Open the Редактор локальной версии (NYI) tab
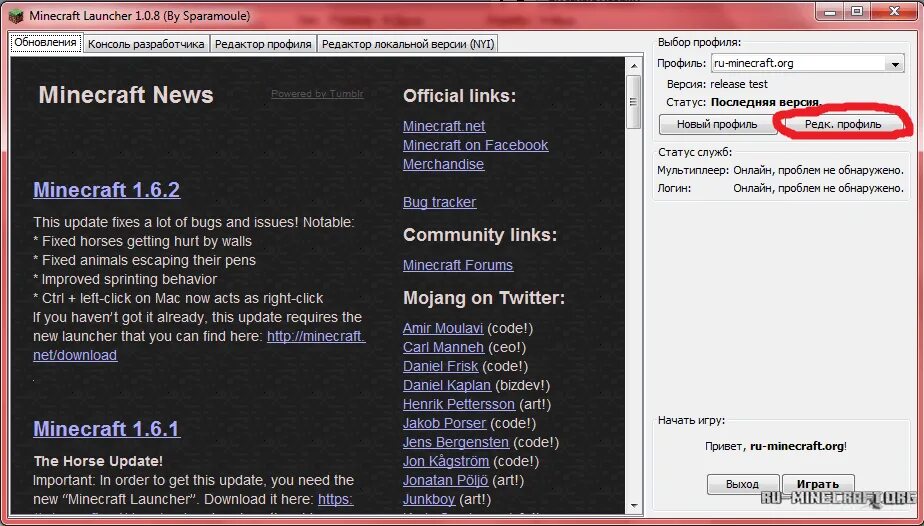 point(408,44)
